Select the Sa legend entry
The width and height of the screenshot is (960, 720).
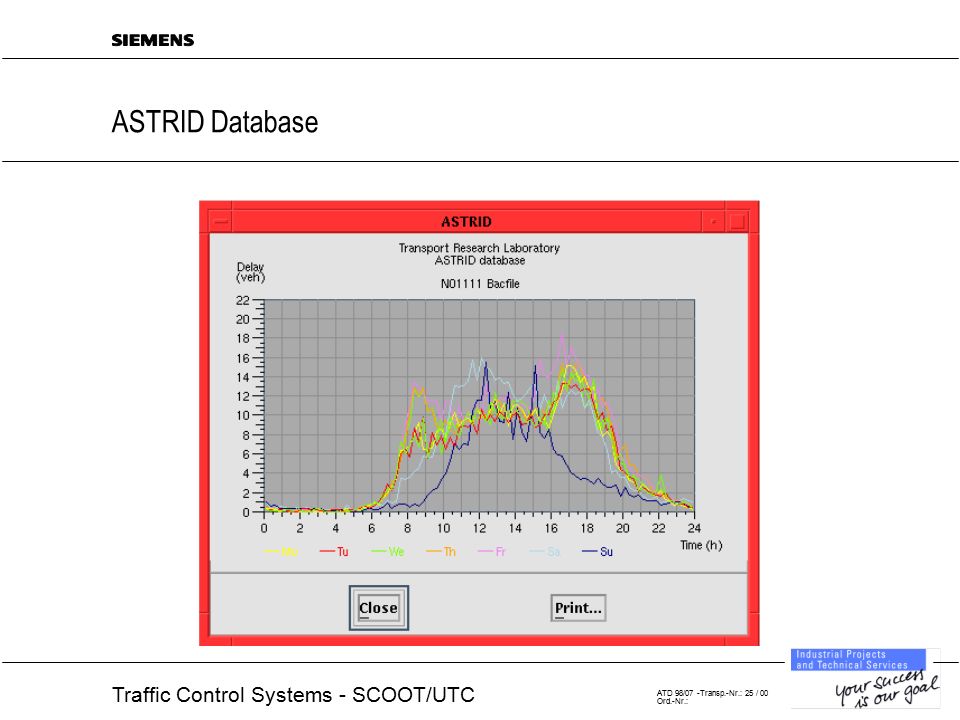coord(545,552)
